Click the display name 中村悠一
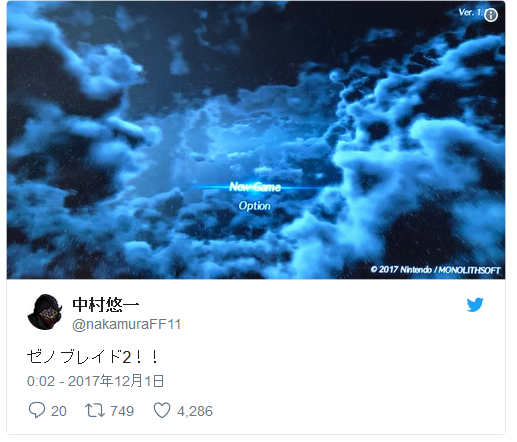Viewport: 517px width, 442px height. (x=106, y=304)
